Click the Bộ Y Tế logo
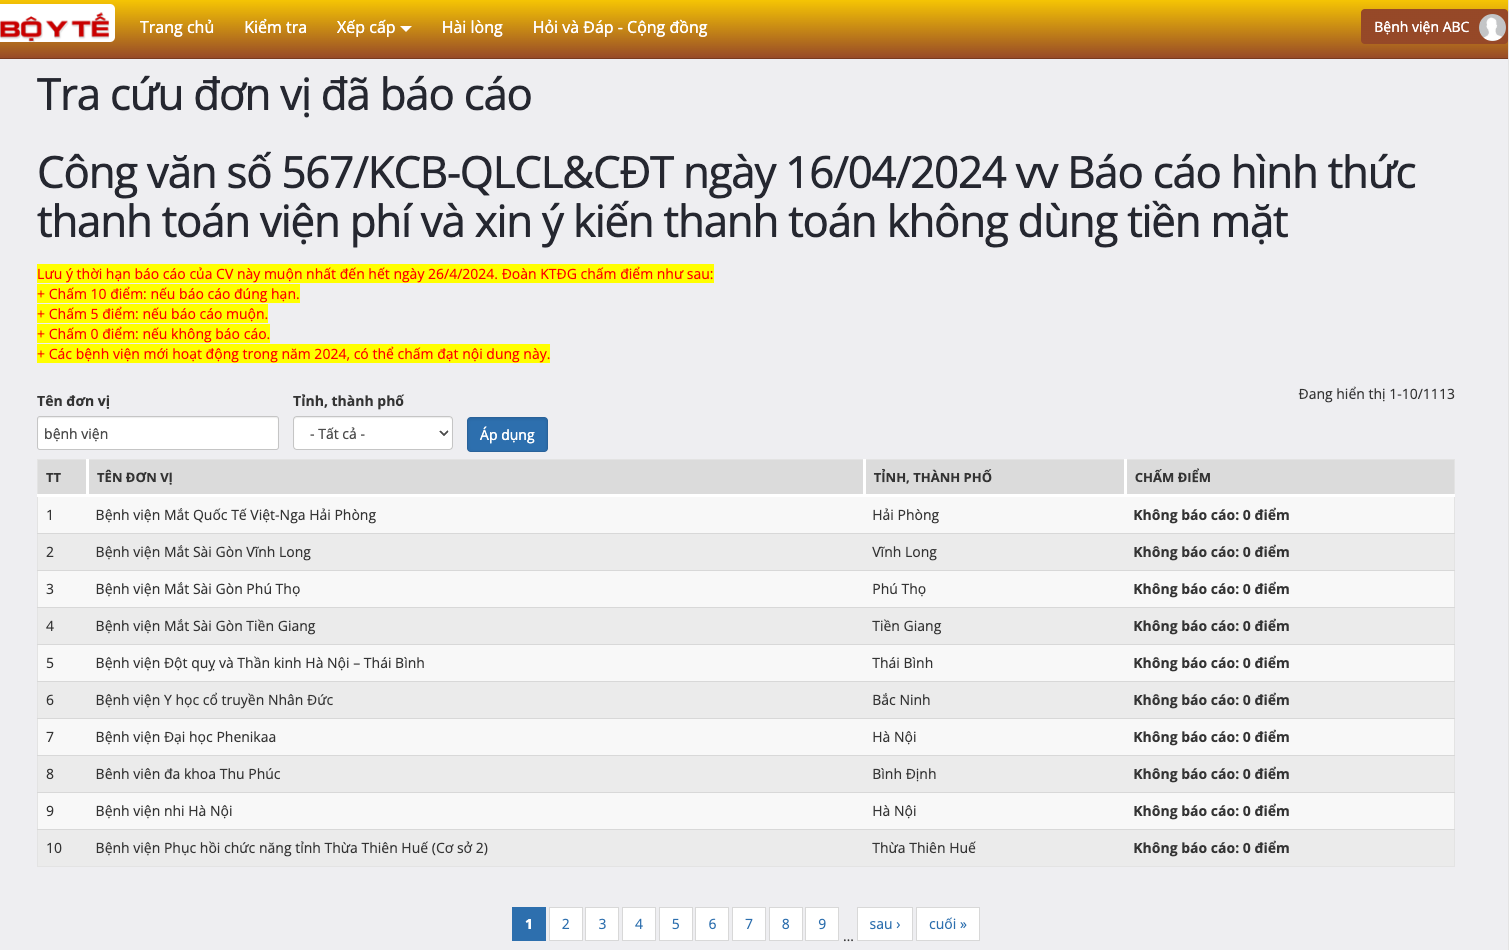The image size is (1509, 950). (56, 26)
